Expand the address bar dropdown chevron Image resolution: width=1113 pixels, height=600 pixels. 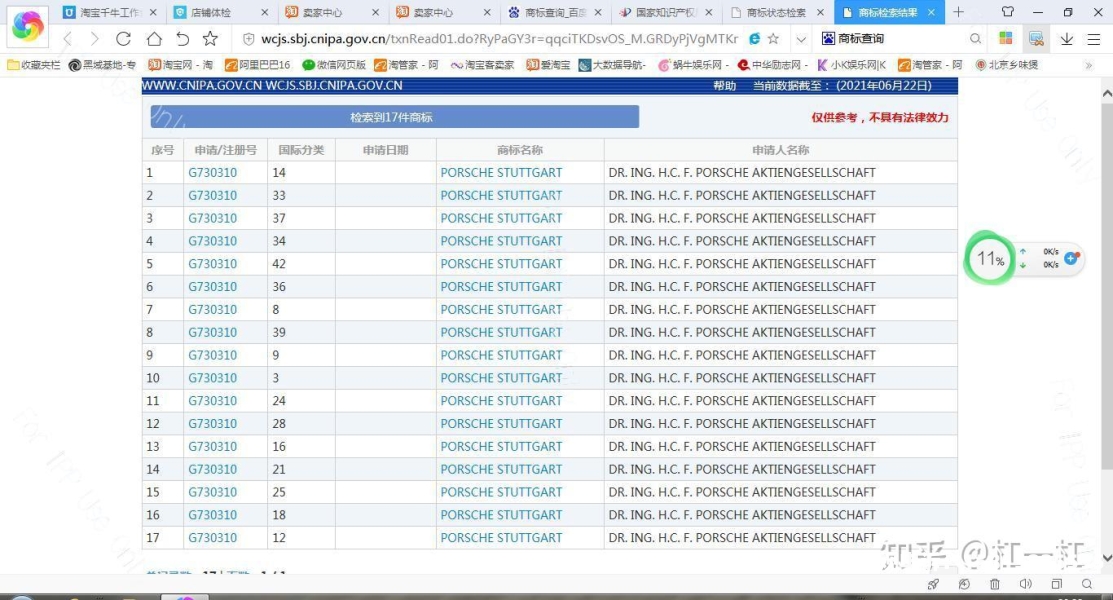[801, 39]
